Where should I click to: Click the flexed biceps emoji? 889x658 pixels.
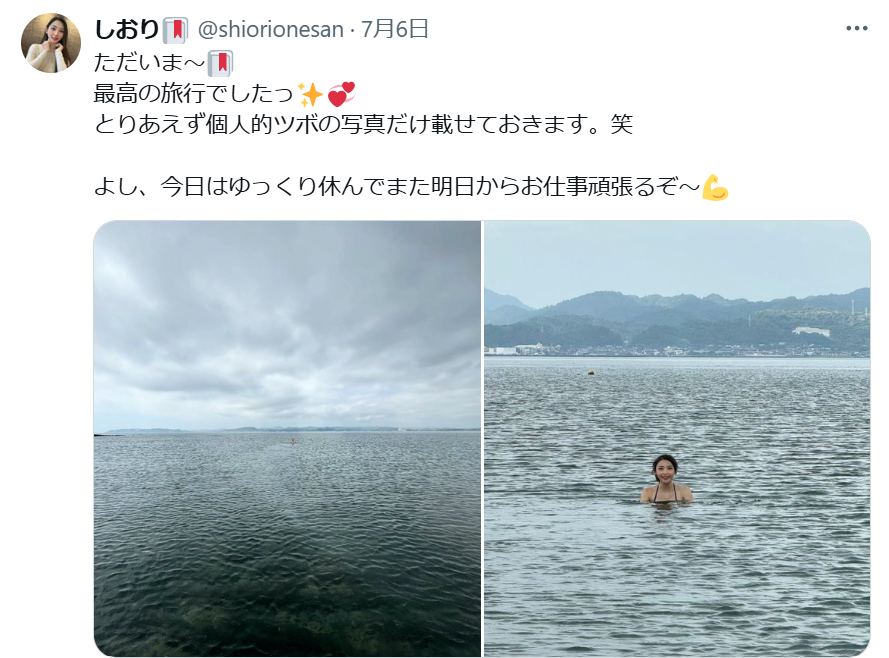[x=715, y=187]
